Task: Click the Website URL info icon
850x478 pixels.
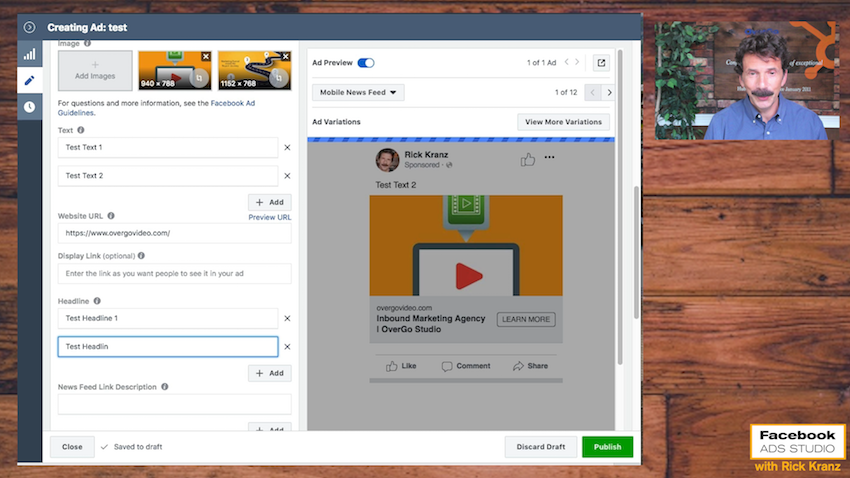Action: coord(111,216)
